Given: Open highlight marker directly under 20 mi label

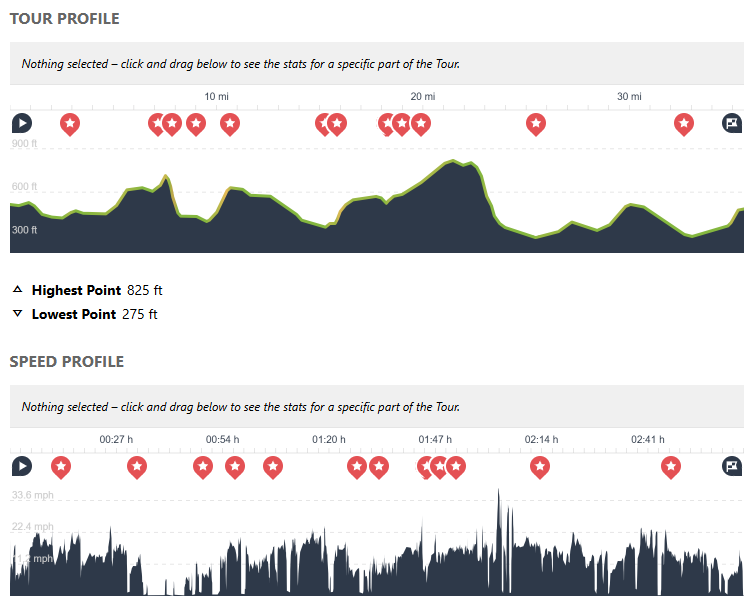Looking at the screenshot, I should (x=421, y=123).
